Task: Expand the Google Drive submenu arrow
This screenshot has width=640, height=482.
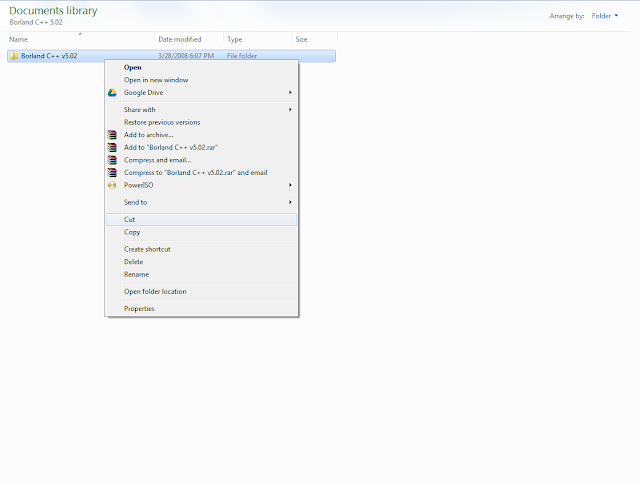Action: [290, 93]
